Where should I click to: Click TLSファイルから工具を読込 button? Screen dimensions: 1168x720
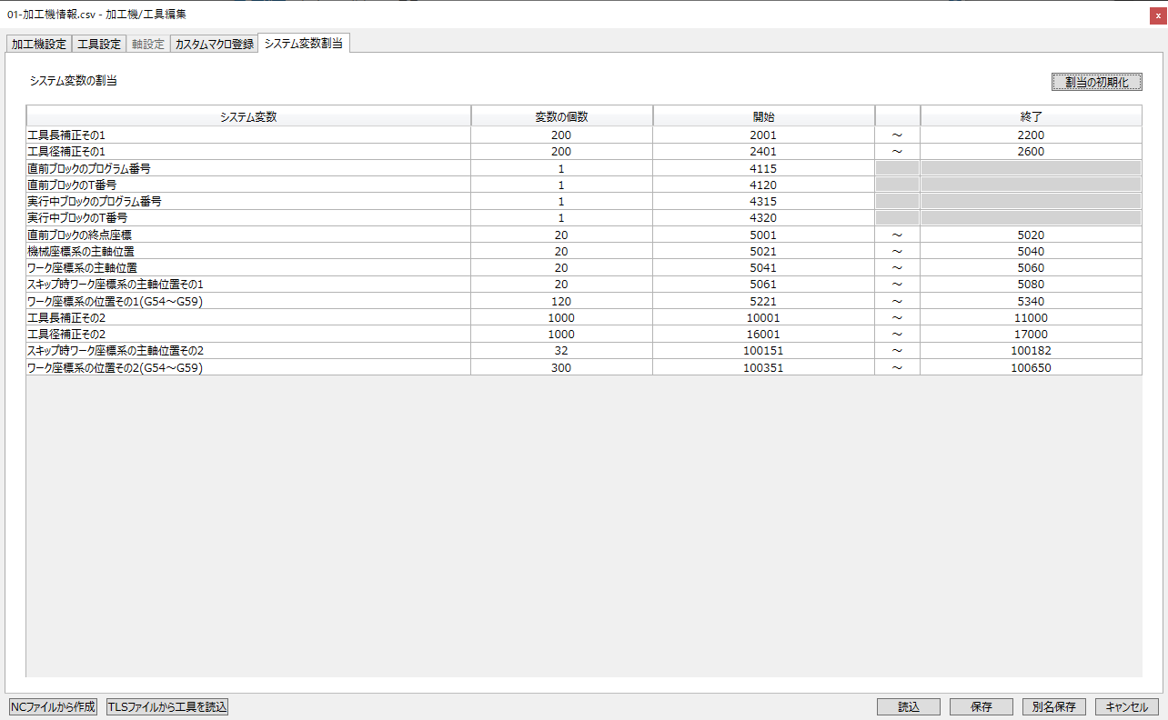pyautogui.click(x=168, y=707)
